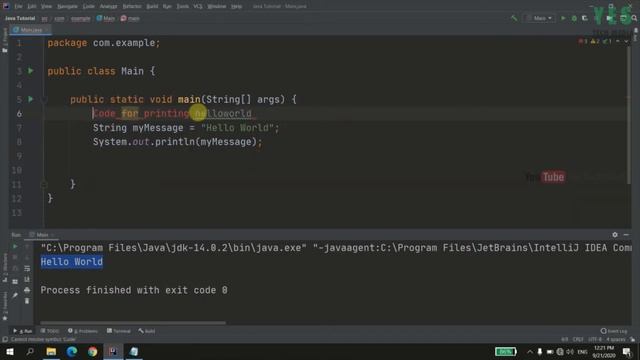Viewport: 640px width, 360px height.
Task: Run Main with the green play toolbar button
Action: 563,18
